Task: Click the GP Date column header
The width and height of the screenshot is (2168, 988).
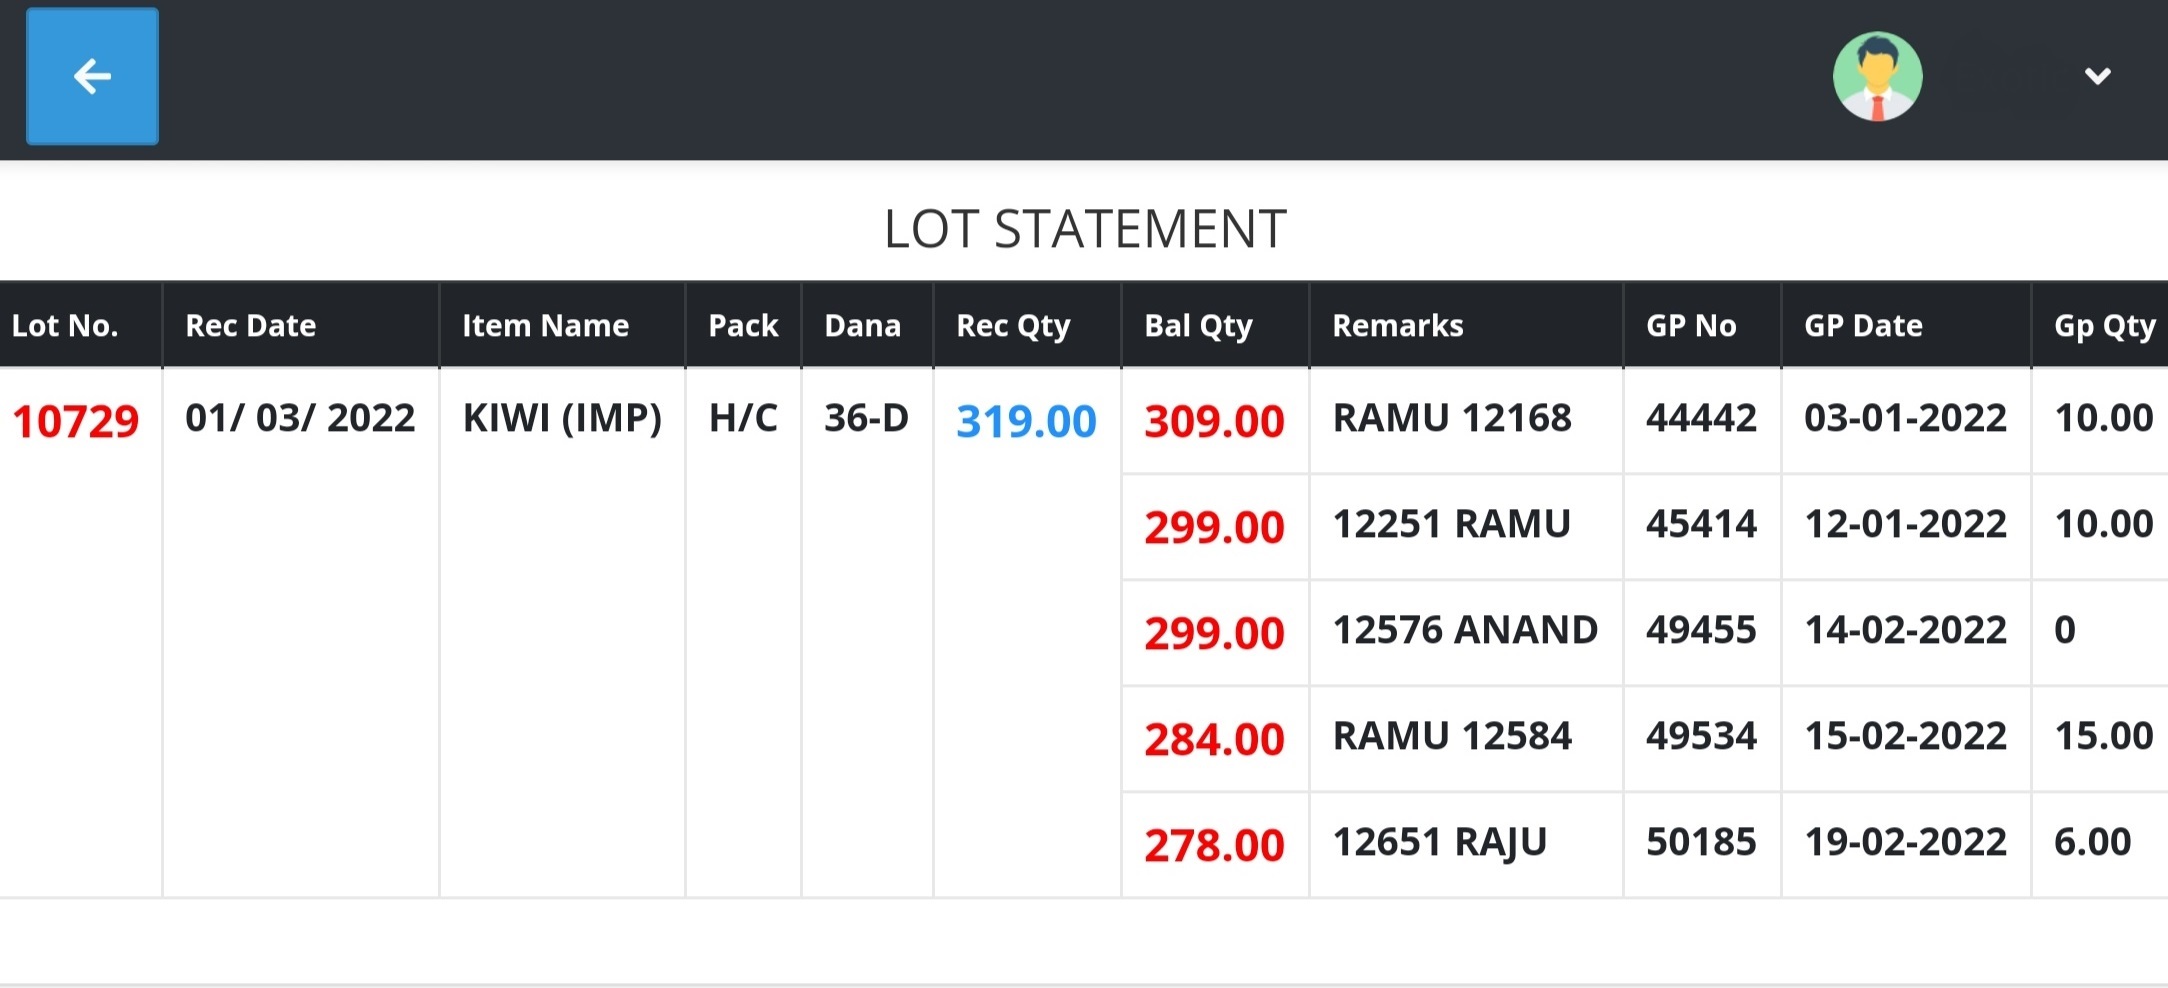Action: (1863, 325)
